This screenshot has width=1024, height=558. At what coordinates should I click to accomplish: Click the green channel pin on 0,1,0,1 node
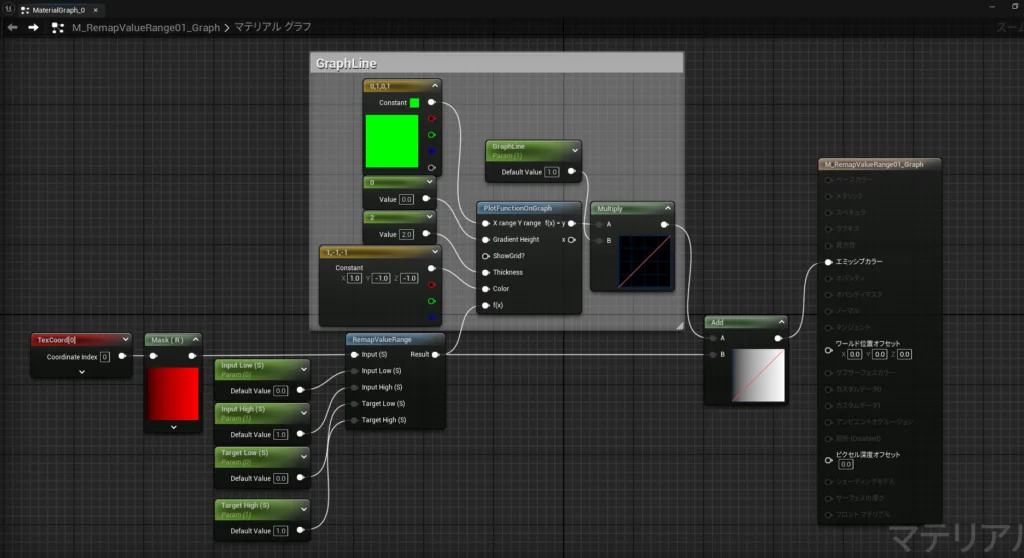(432, 134)
